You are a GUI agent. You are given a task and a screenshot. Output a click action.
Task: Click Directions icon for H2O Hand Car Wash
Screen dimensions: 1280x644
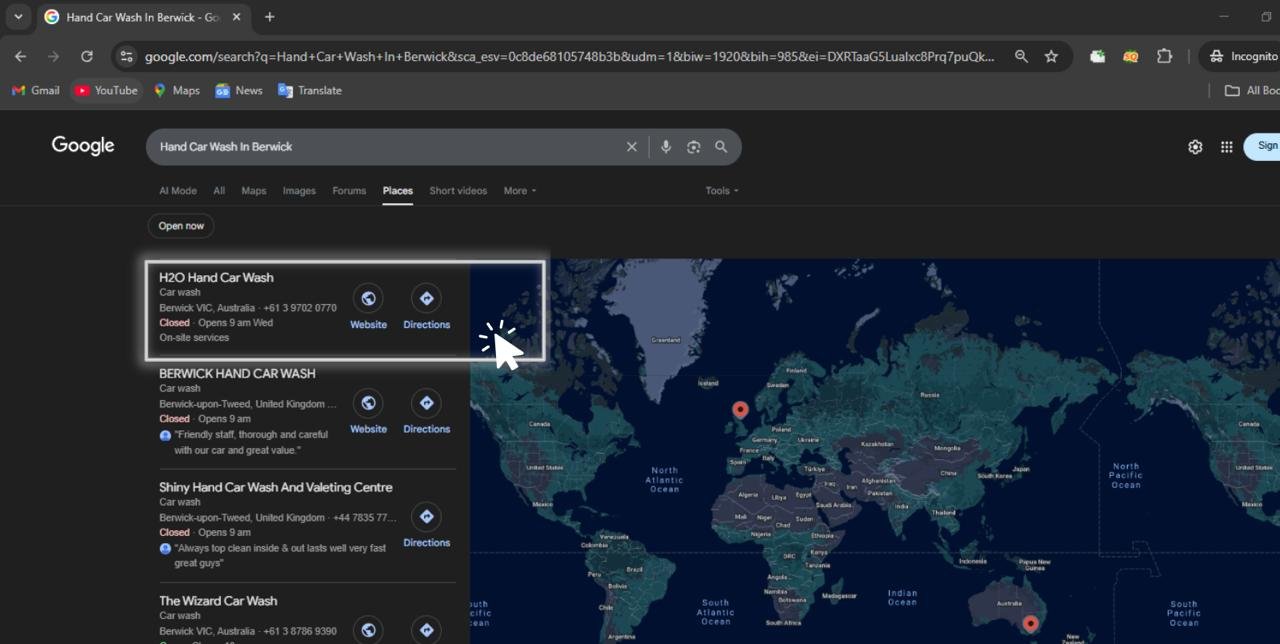click(x=426, y=298)
